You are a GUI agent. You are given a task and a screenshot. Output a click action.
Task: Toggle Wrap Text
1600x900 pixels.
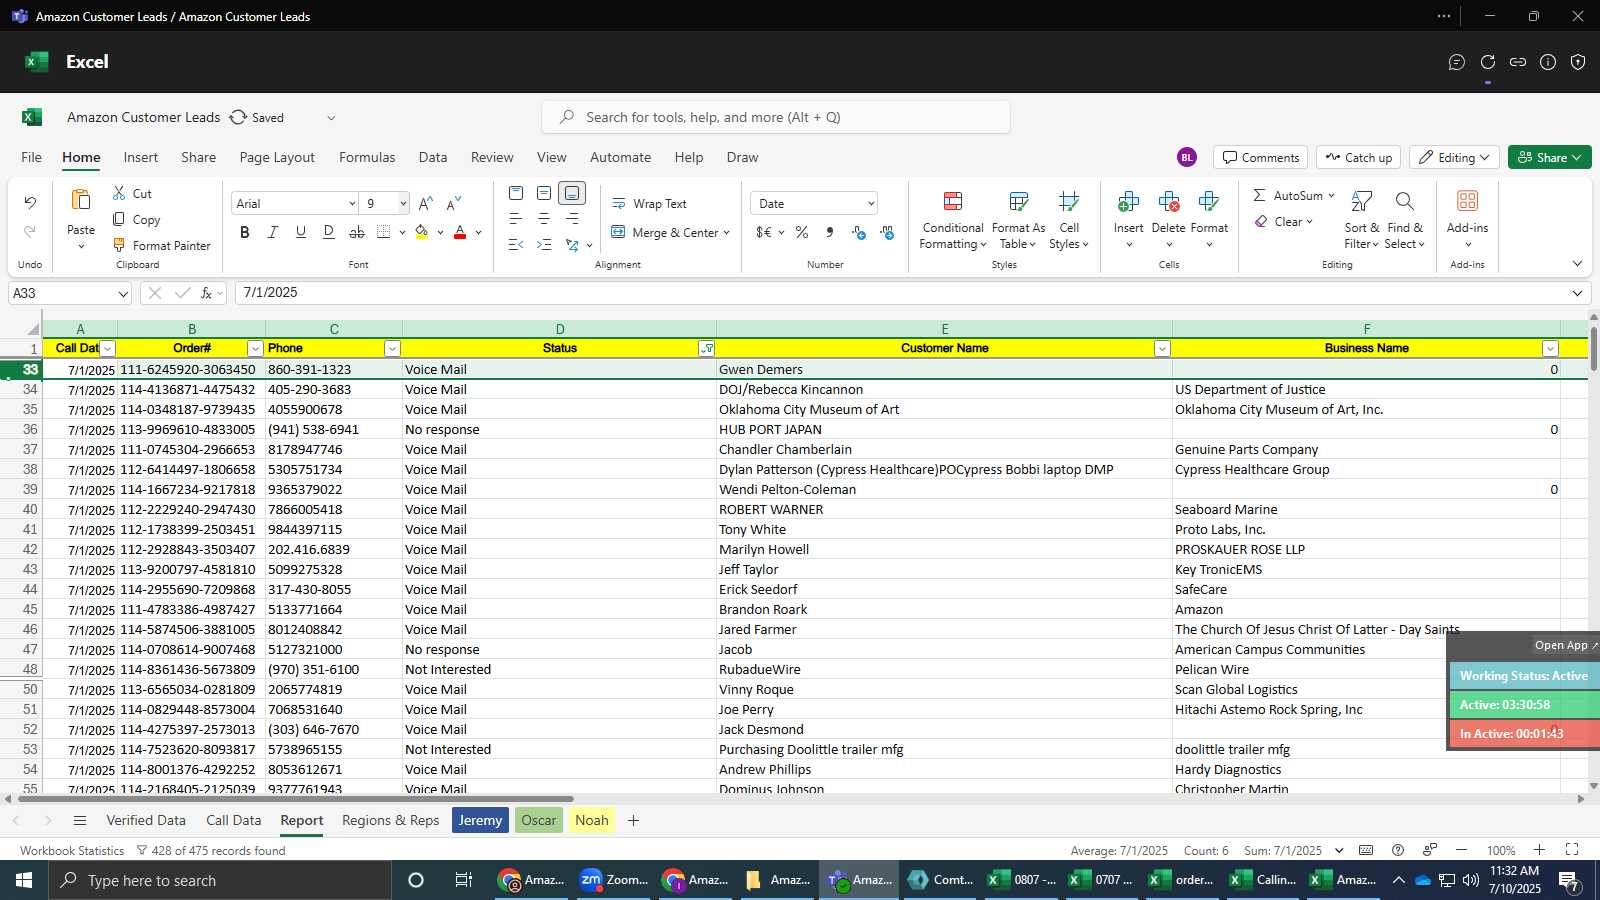point(650,203)
